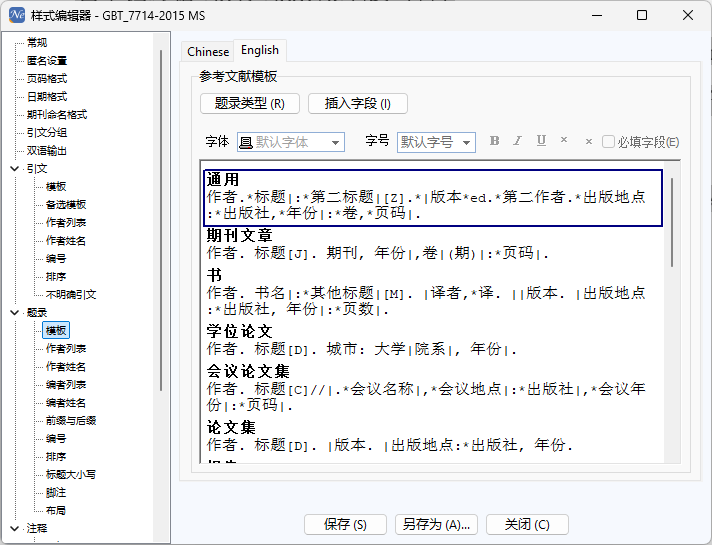Click the 期刊文章 template format line

[x=377, y=253]
